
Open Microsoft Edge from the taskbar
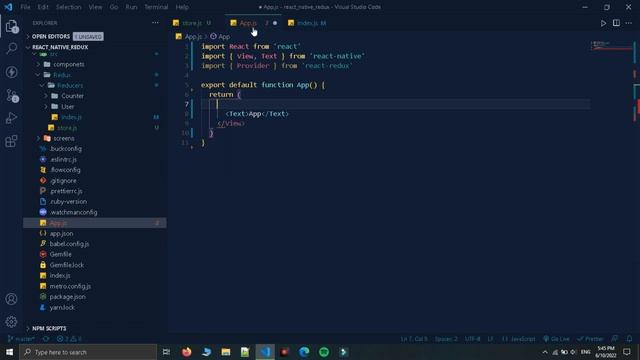click(304, 352)
